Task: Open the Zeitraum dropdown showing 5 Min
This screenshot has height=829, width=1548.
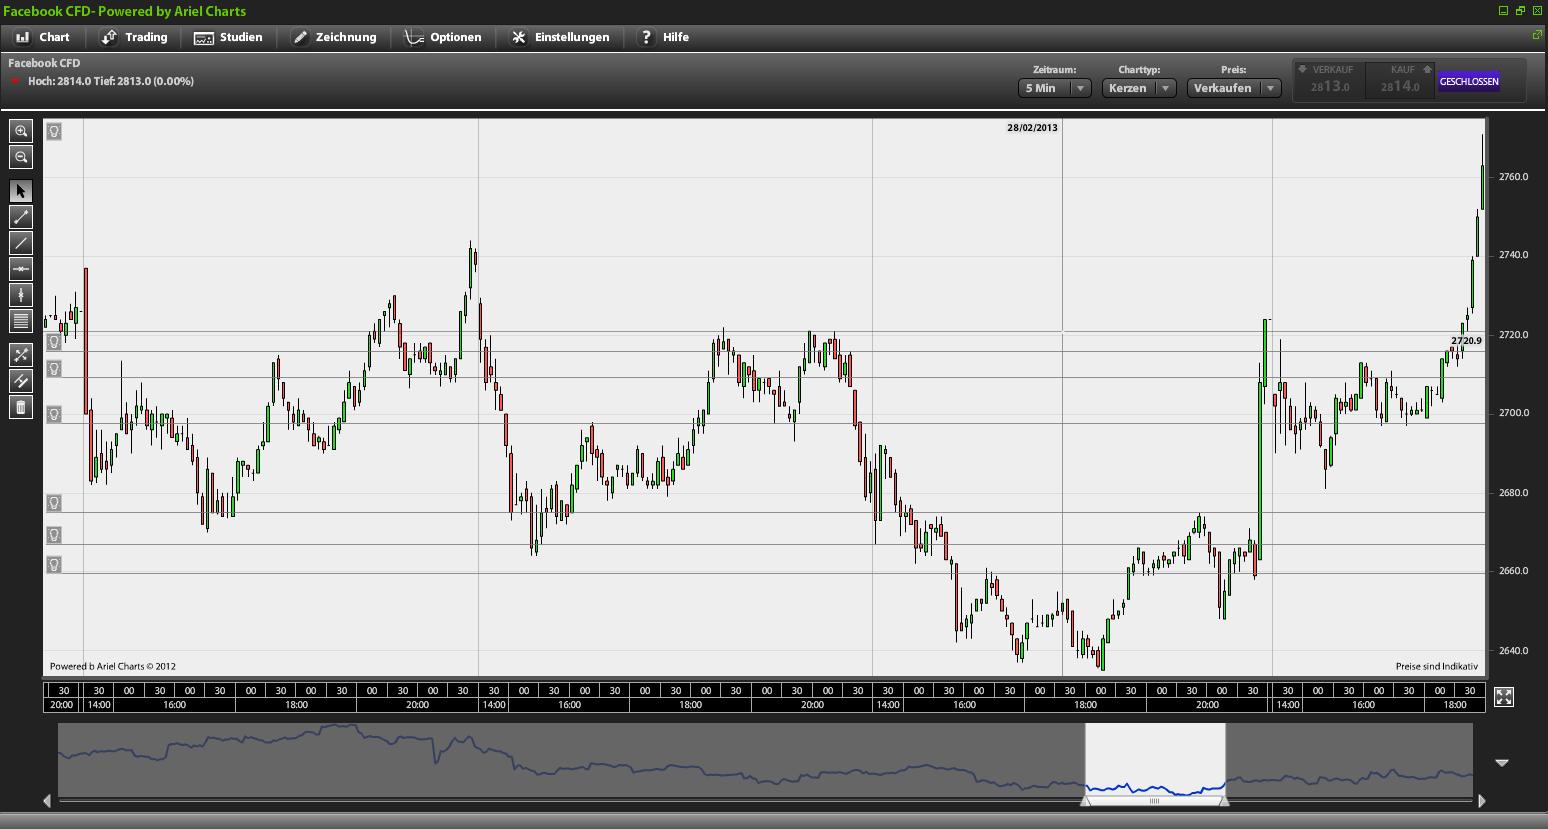Action: tap(1054, 88)
